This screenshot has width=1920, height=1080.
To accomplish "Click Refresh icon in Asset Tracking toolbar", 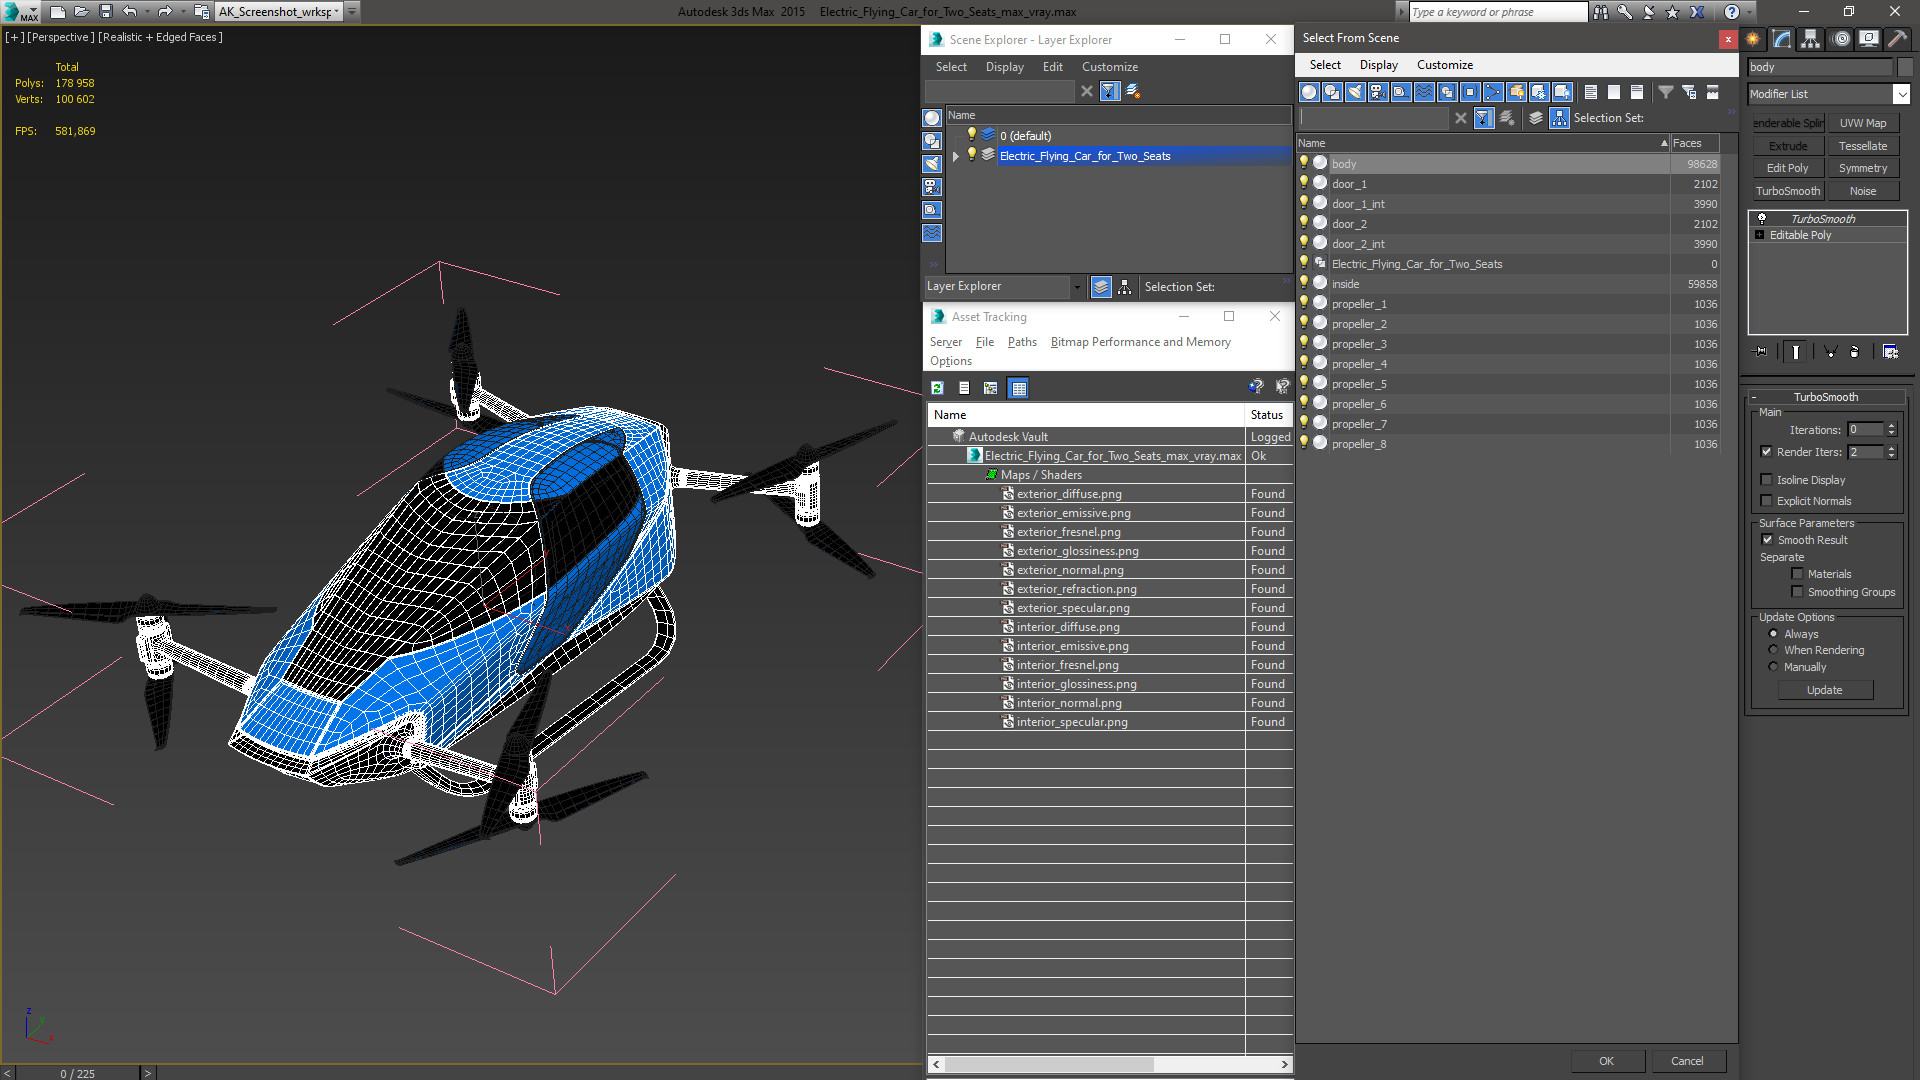I will (937, 388).
